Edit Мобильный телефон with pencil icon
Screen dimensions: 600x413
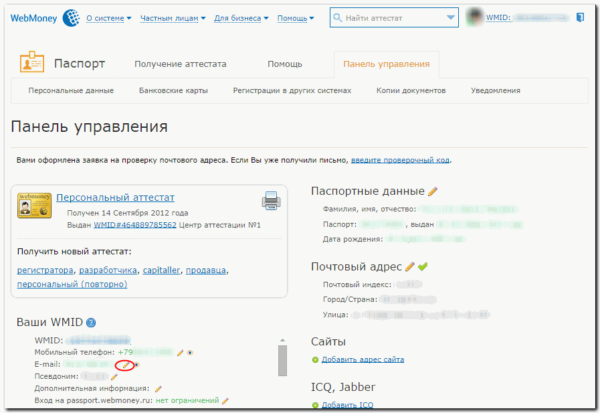180,353
